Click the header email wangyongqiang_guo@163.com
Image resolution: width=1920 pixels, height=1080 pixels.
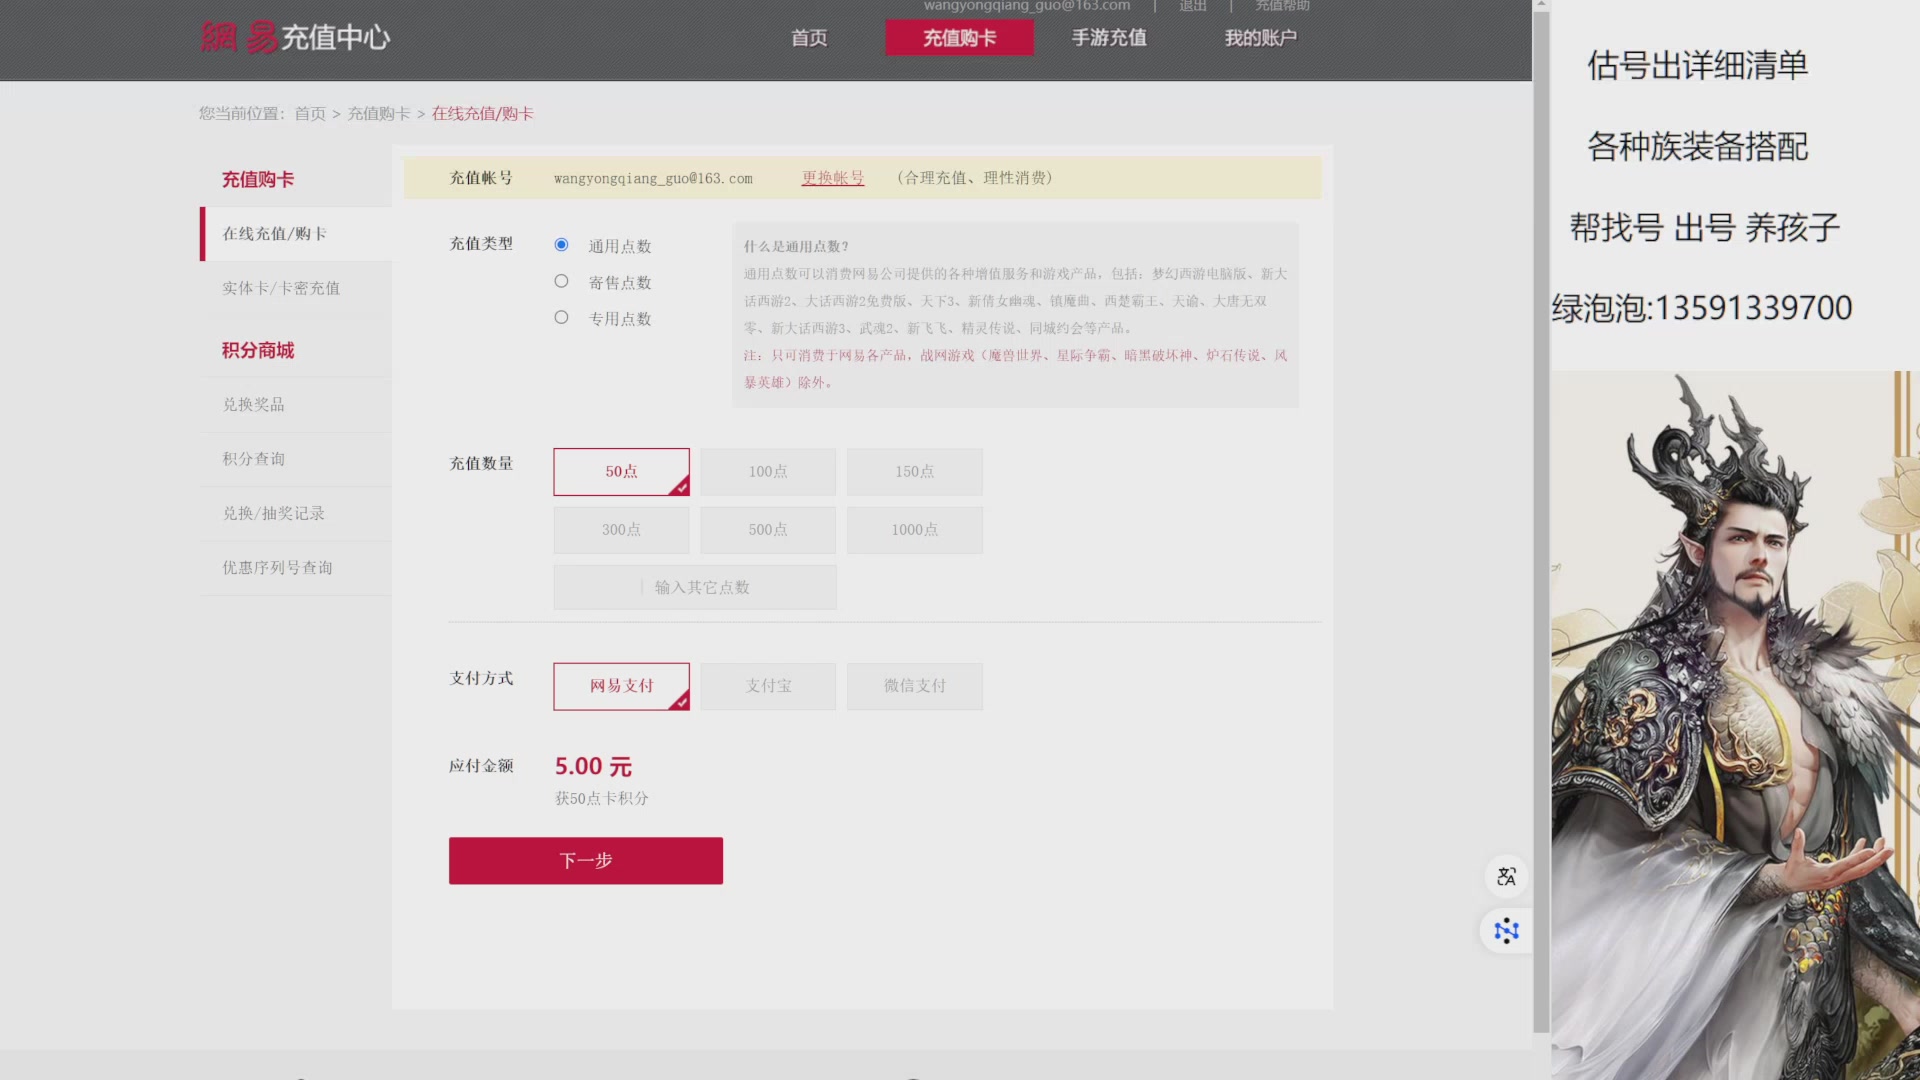tap(1027, 6)
